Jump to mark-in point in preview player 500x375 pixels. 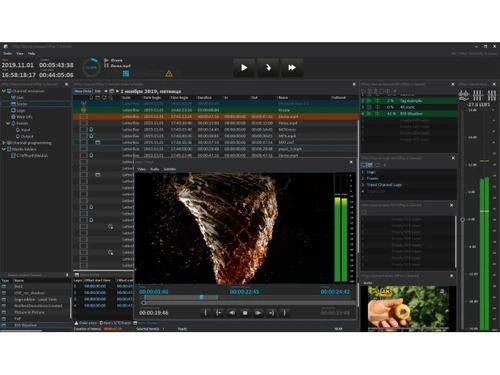tap(218, 313)
